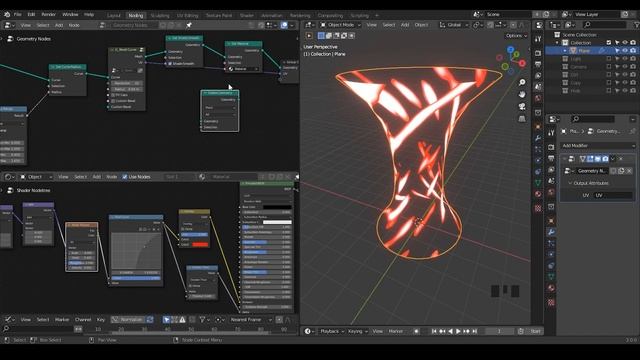
Task: Open Node menu in shader editor header
Action: [111, 177]
